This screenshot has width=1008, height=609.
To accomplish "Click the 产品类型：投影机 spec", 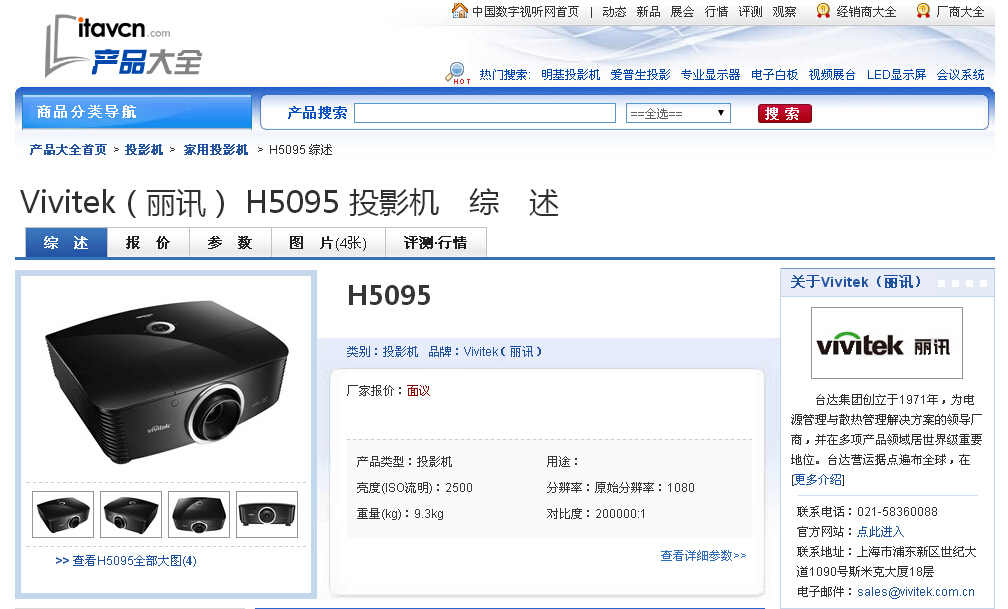I will click(x=404, y=462).
